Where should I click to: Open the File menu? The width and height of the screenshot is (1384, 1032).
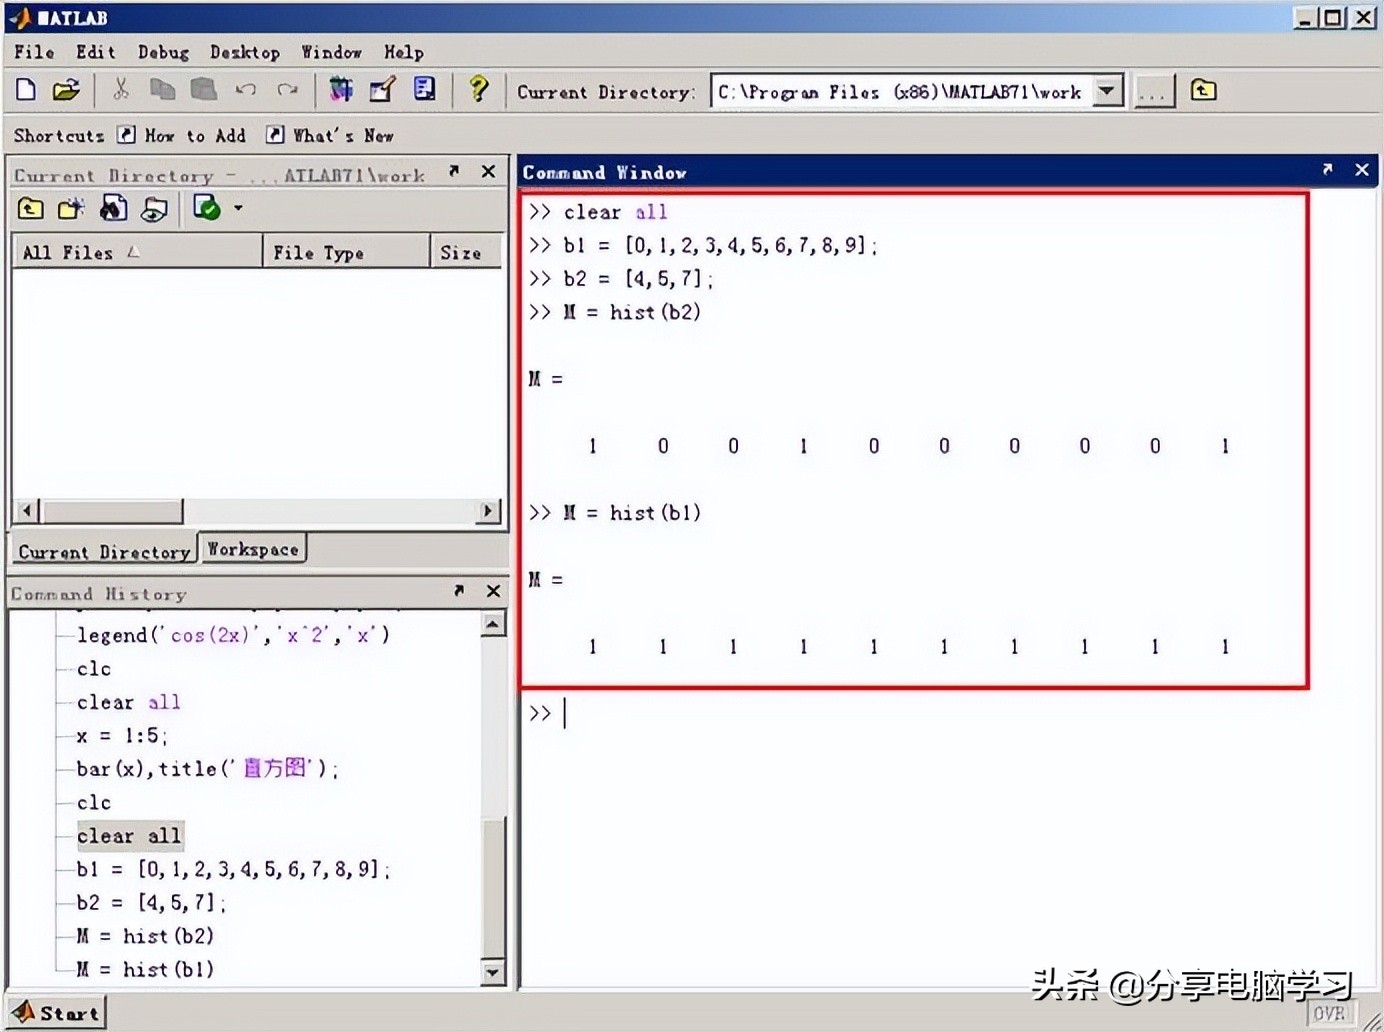[34, 52]
